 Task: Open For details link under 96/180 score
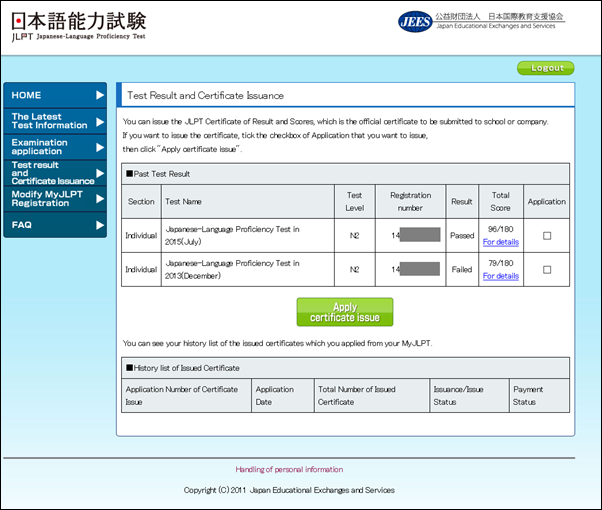coord(501,242)
